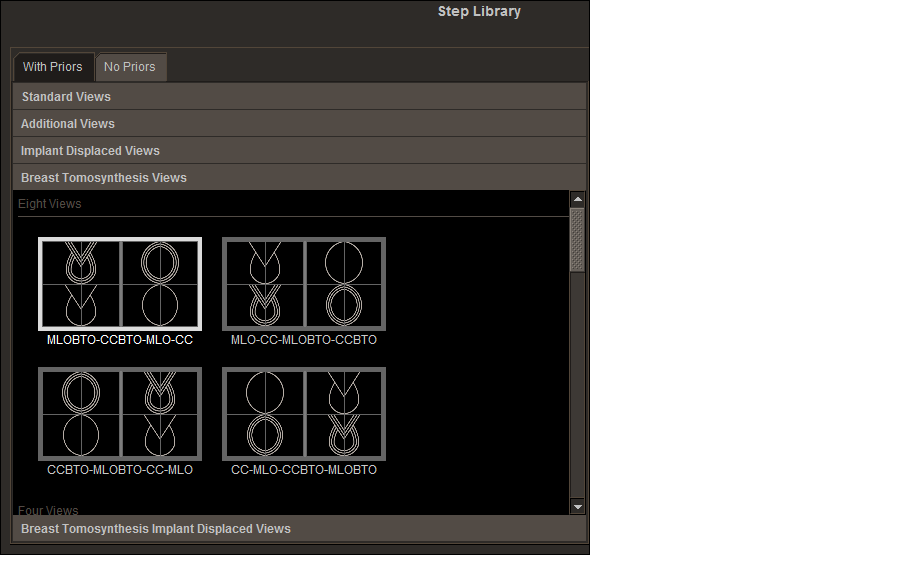Click the Eight Views group heading
Image resolution: width=900 pixels, height=565 pixels.
click(50, 204)
